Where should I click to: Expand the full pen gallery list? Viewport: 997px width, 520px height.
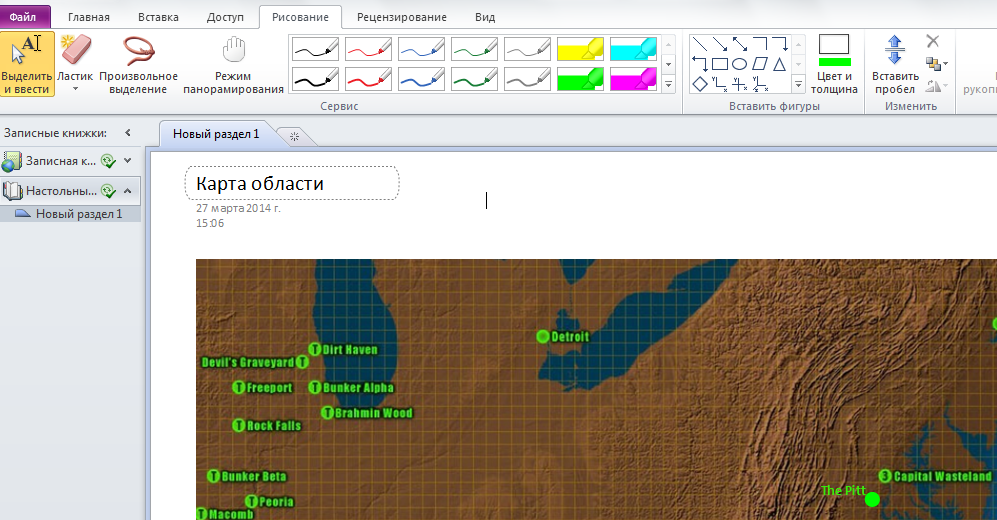(x=668, y=84)
